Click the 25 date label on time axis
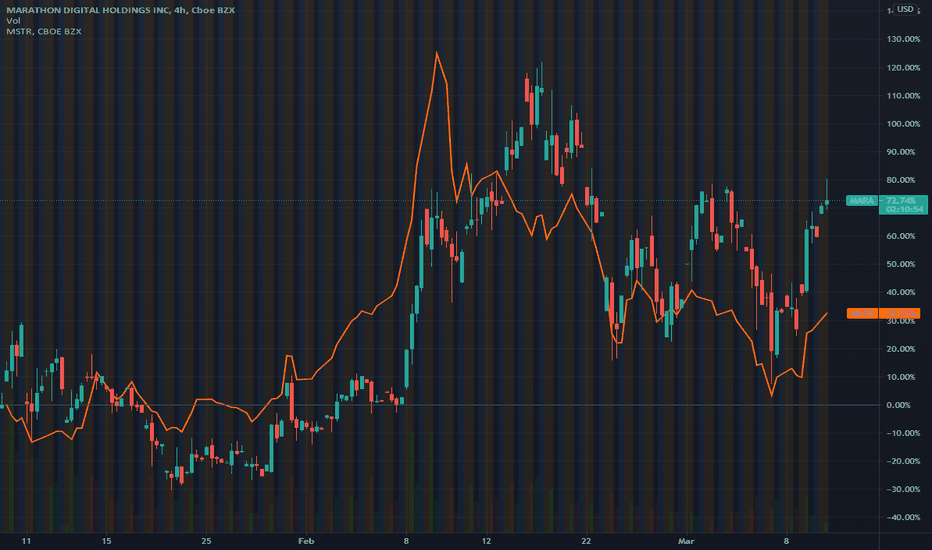Screen dimensions: 932x550 206,541
